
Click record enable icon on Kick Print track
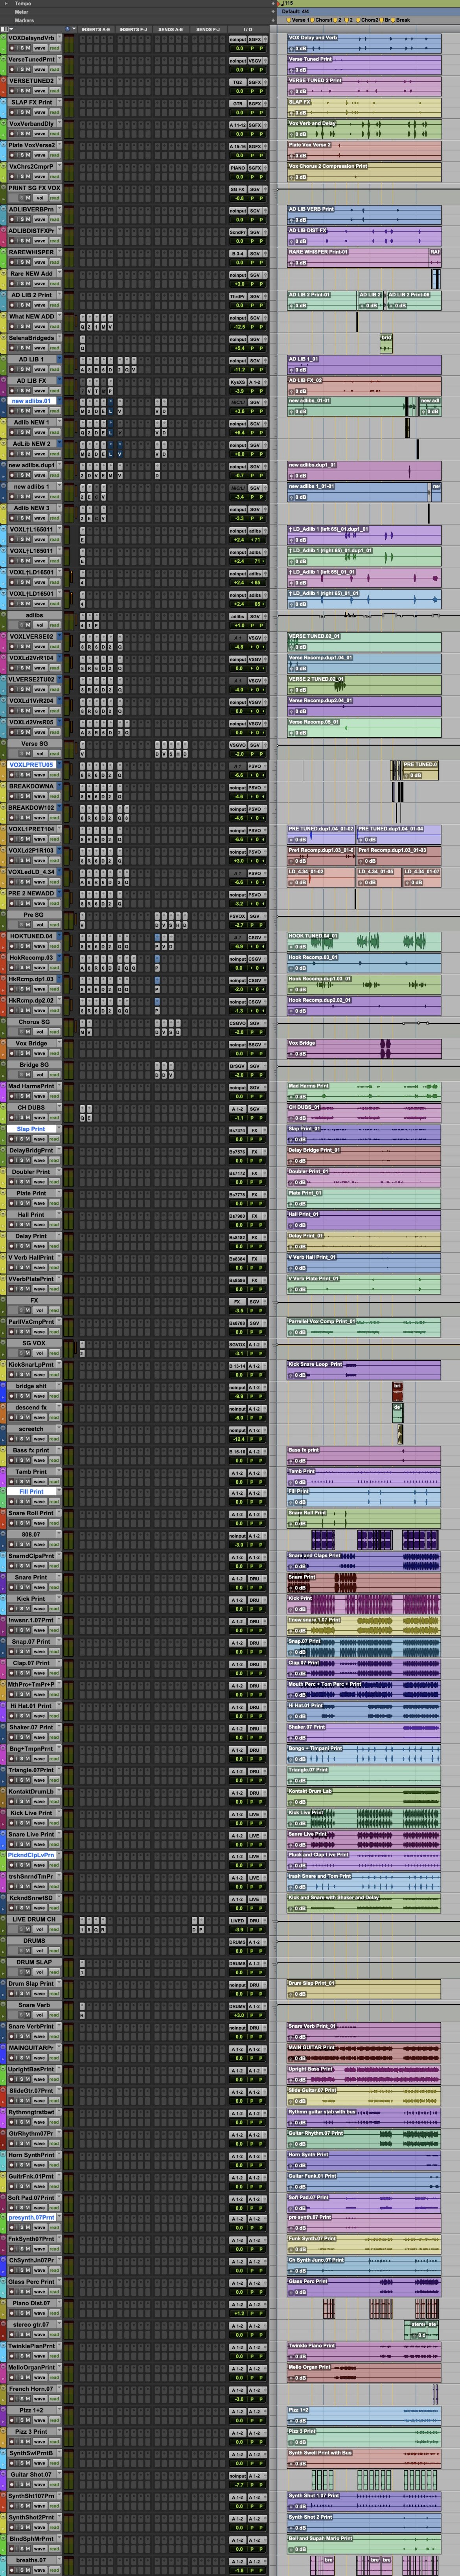[x=12, y=1608]
